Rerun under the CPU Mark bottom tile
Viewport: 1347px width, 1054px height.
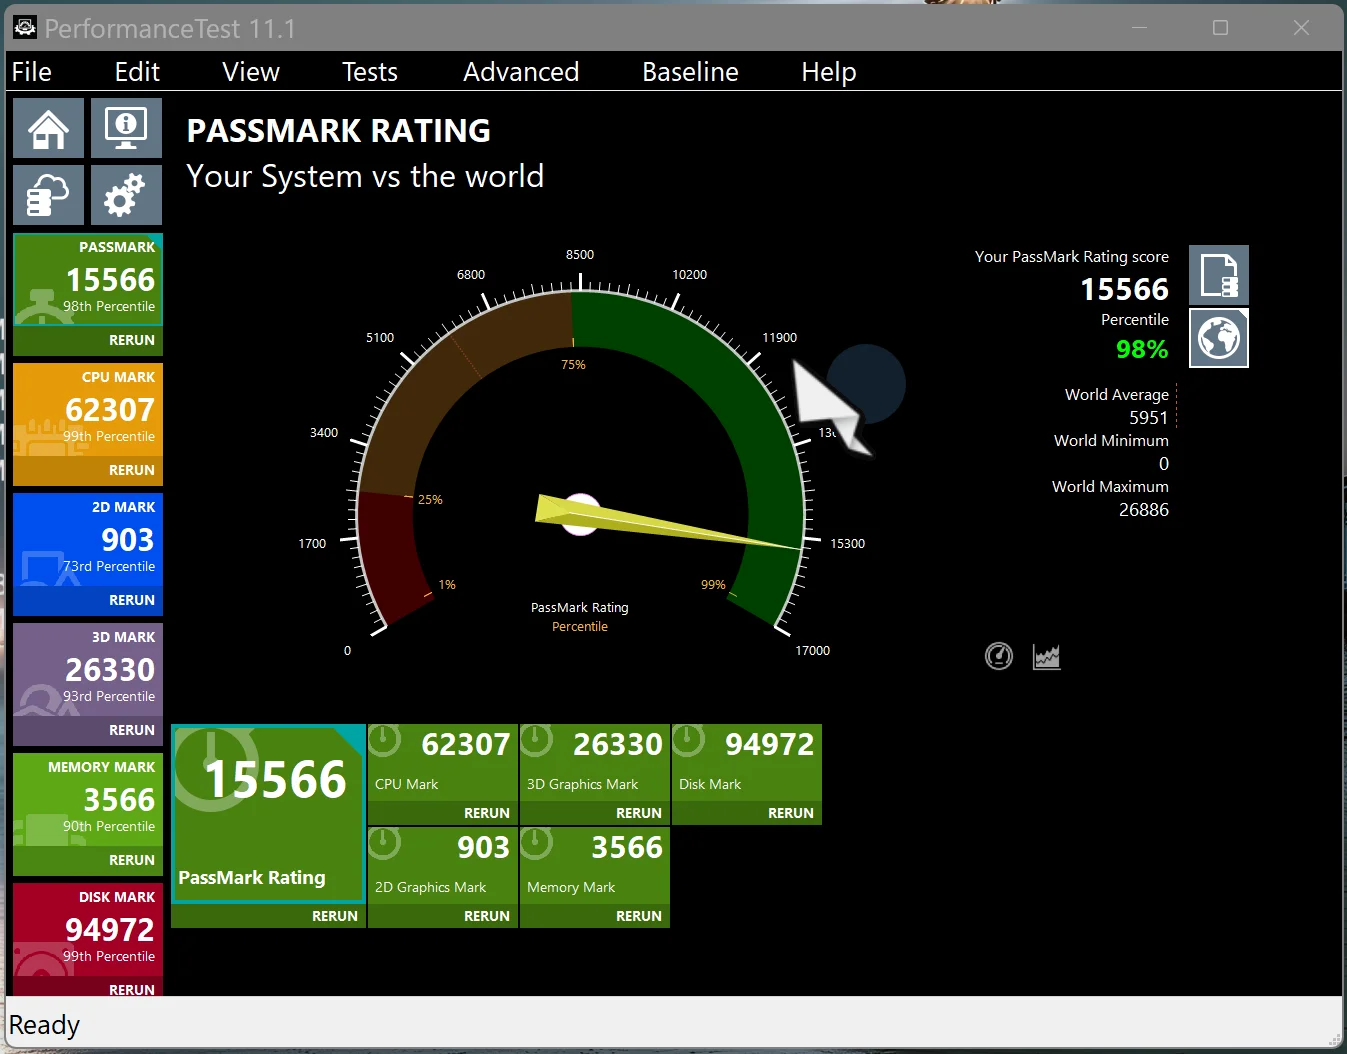point(443,813)
